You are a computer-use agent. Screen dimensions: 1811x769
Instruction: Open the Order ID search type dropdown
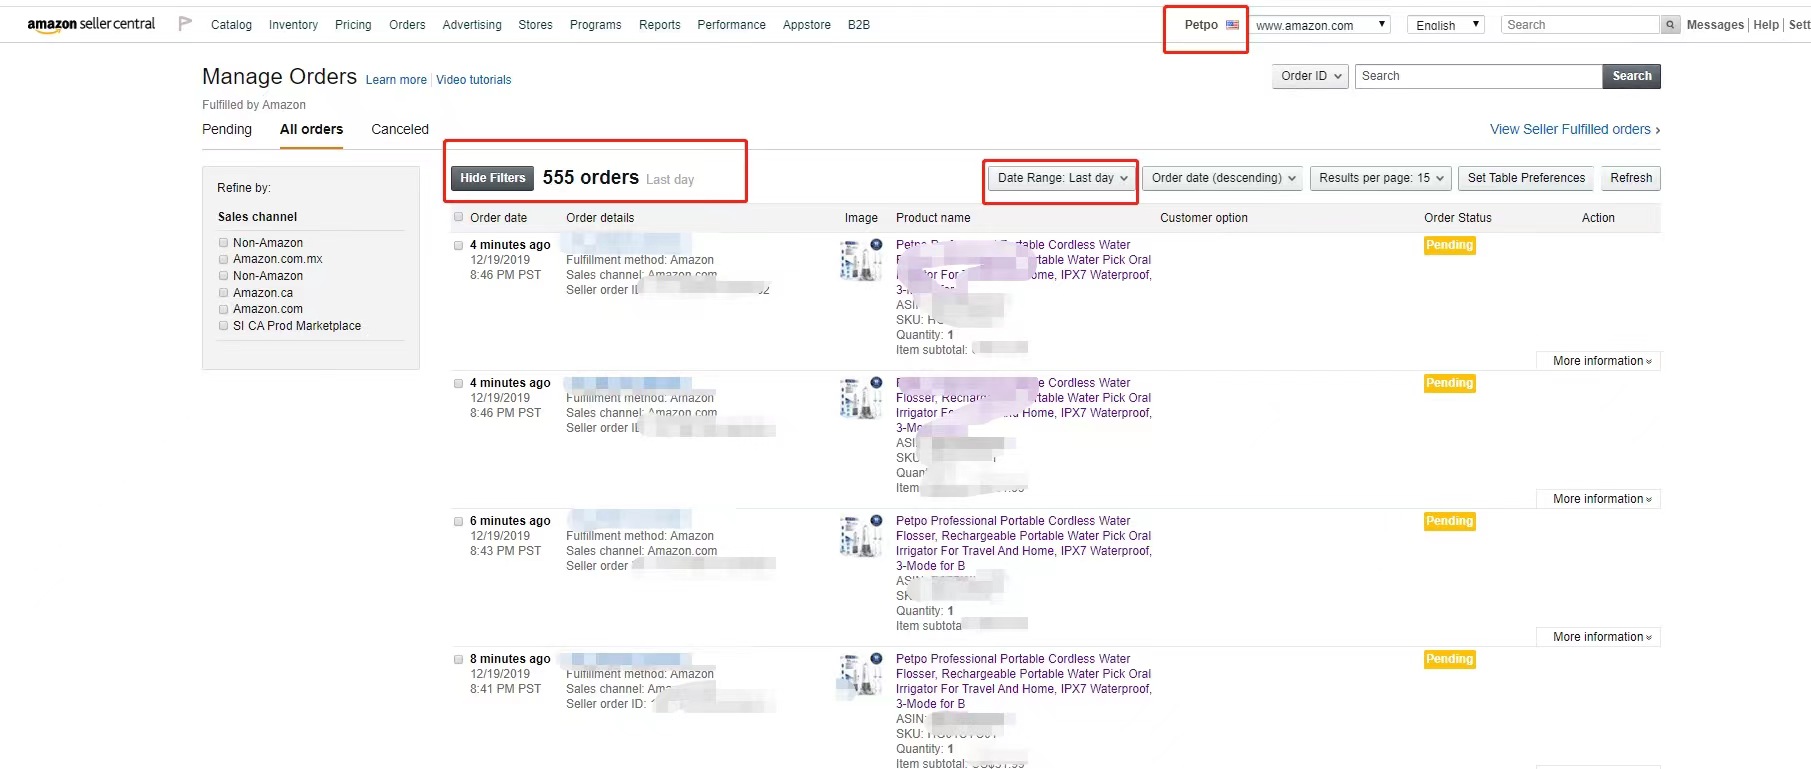[1310, 76]
